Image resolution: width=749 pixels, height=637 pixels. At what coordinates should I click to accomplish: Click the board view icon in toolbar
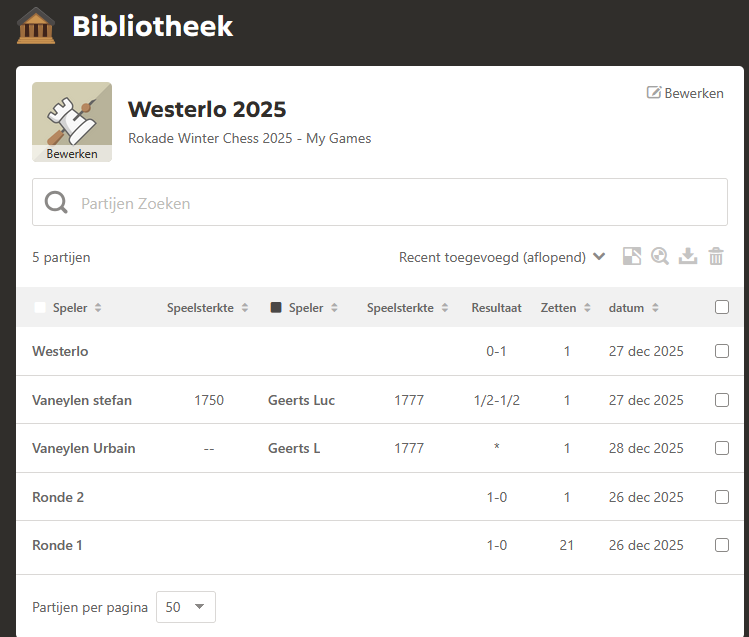[x=631, y=257]
